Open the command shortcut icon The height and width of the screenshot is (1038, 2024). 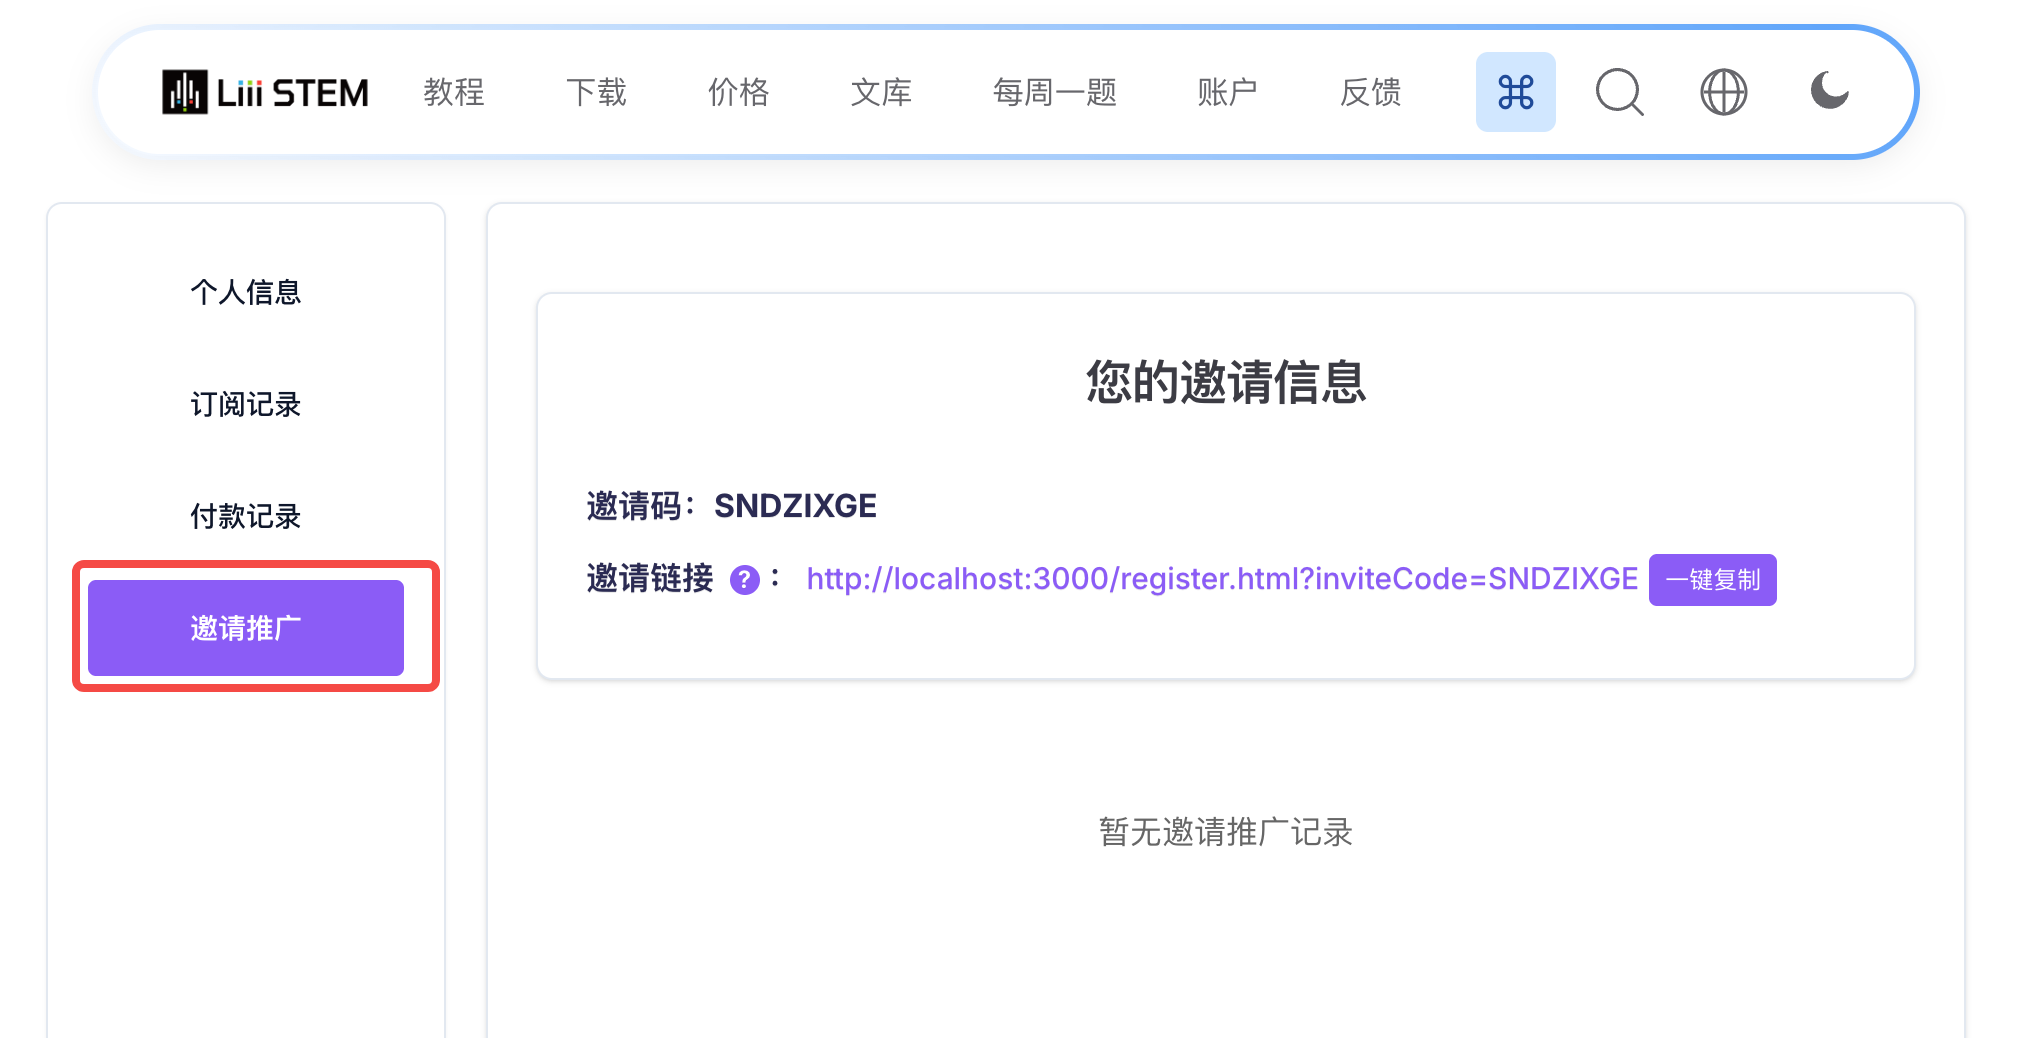(1515, 92)
